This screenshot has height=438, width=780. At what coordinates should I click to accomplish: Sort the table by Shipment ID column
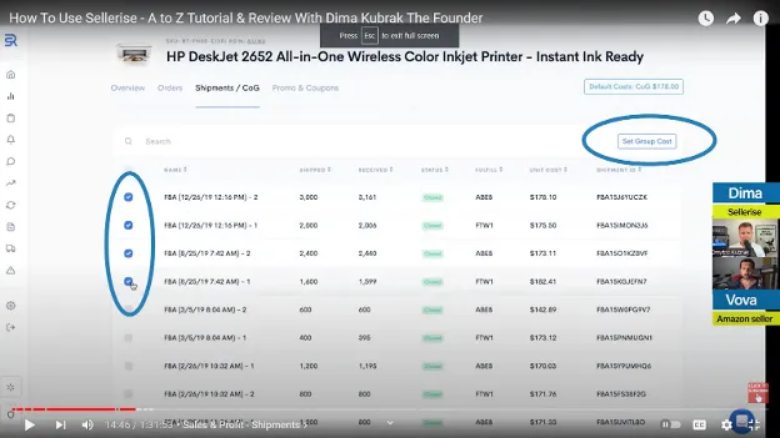coord(619,170)
